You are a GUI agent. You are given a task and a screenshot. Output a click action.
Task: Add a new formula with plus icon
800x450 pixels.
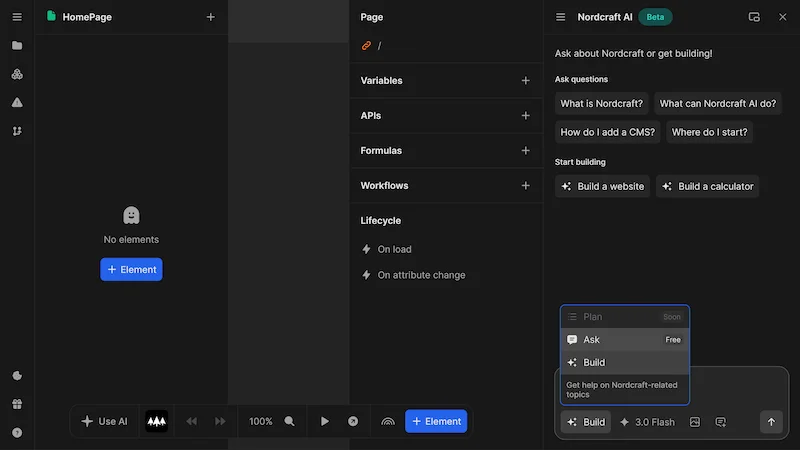point(526,151)
